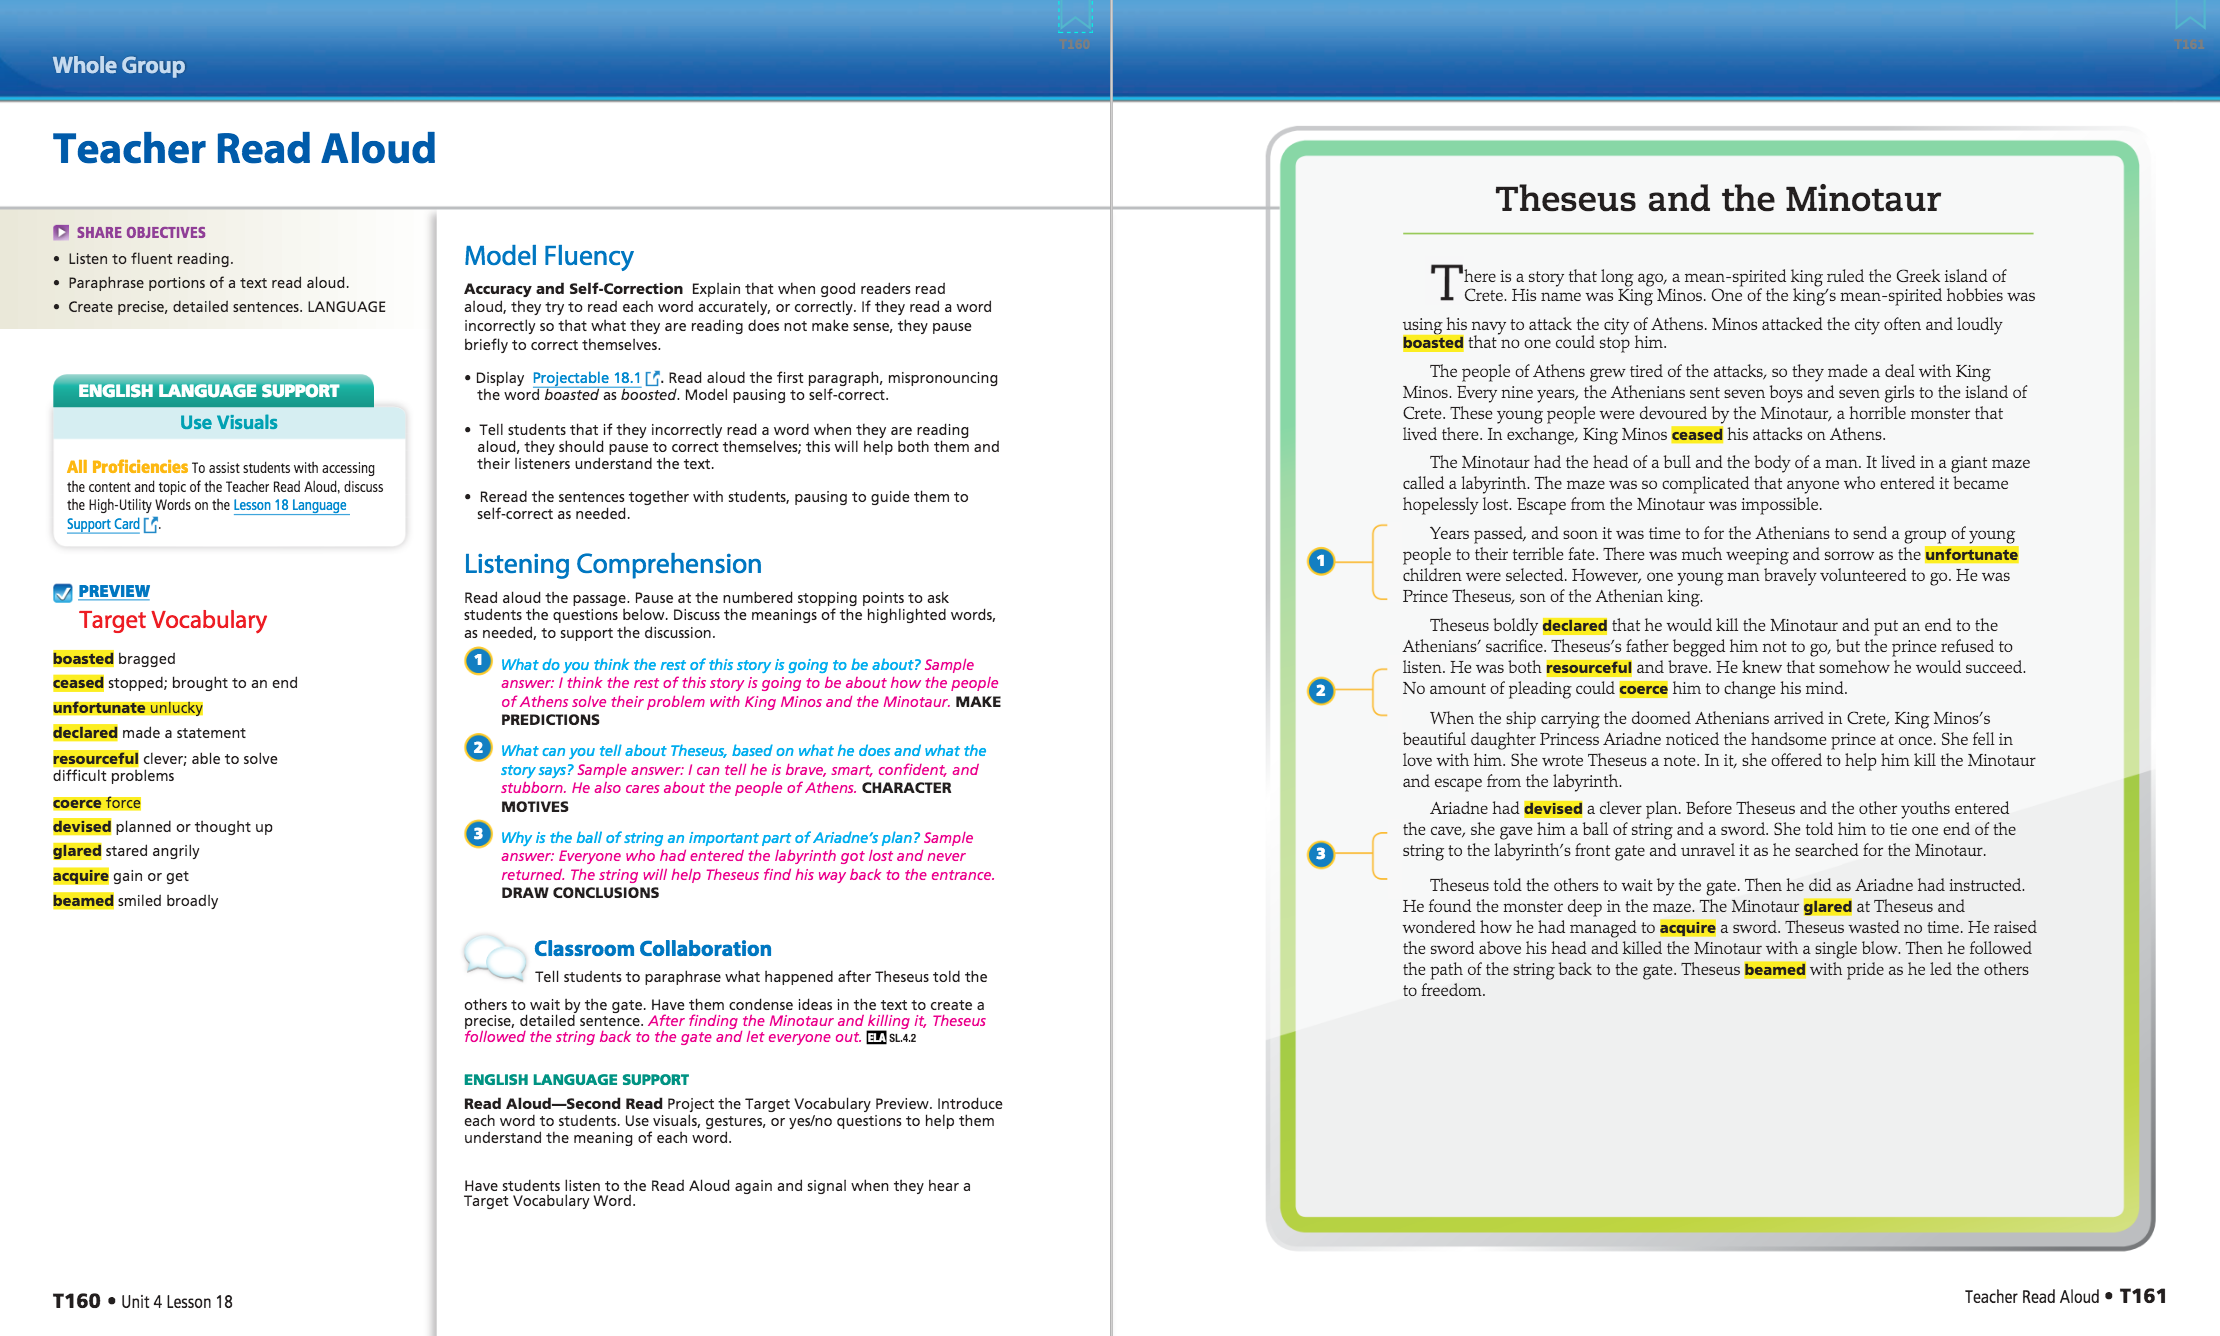Click the Target Vocabulary heading

[x=173, y=620]
